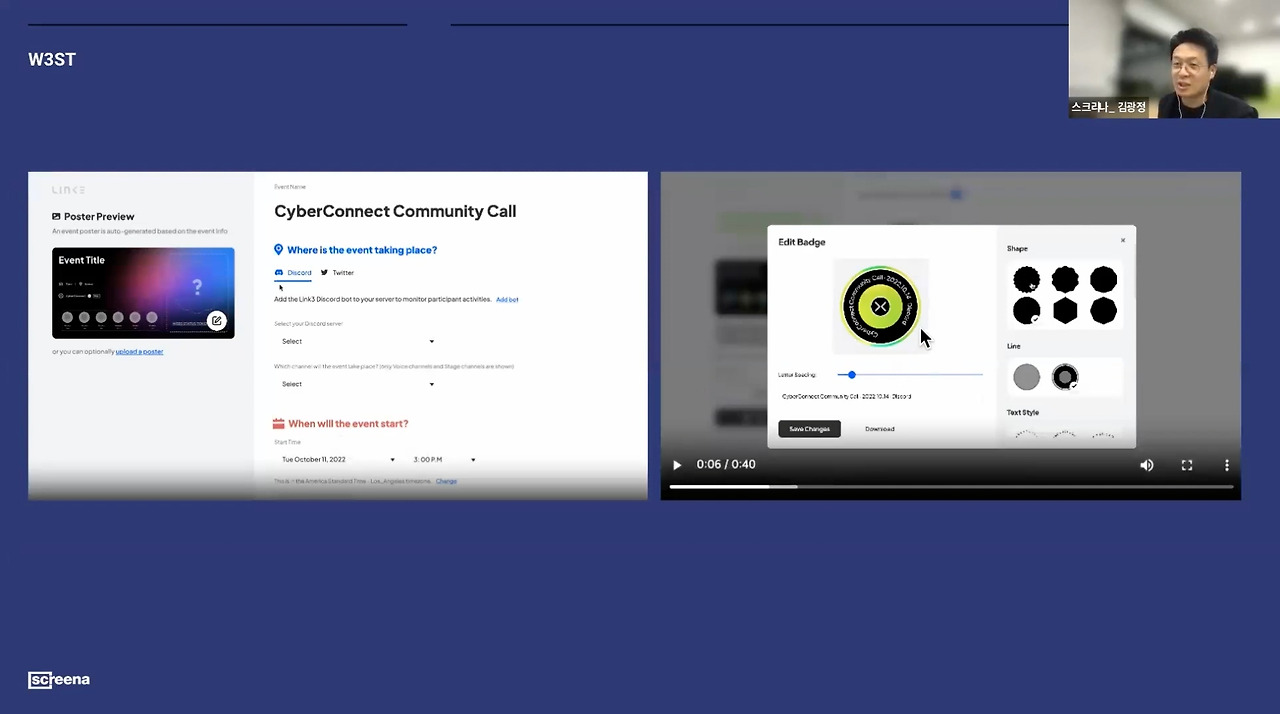
Task: Select the bottom-right decagon badge shape
Action: [1103, 311]
